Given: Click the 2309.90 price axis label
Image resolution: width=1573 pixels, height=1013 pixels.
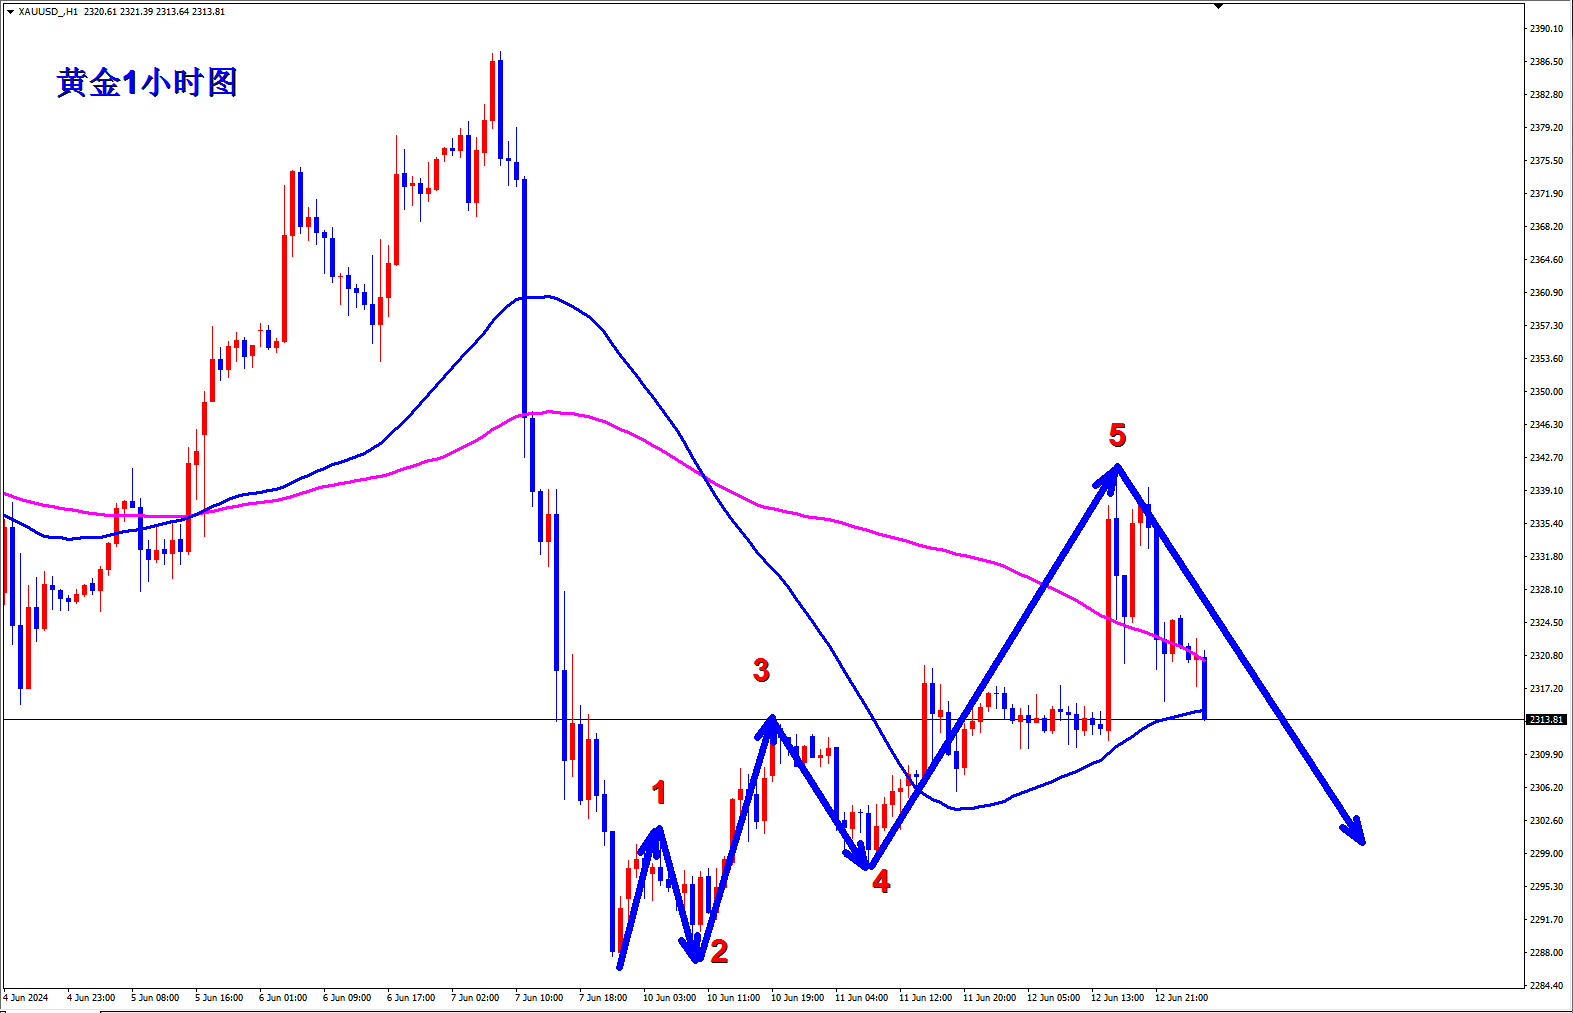Looking at the screenshot, I should point(1546,755).
